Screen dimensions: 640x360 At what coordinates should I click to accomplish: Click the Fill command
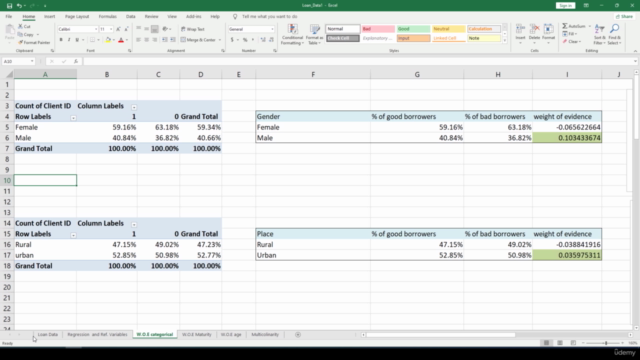click(x=569, y=34)
